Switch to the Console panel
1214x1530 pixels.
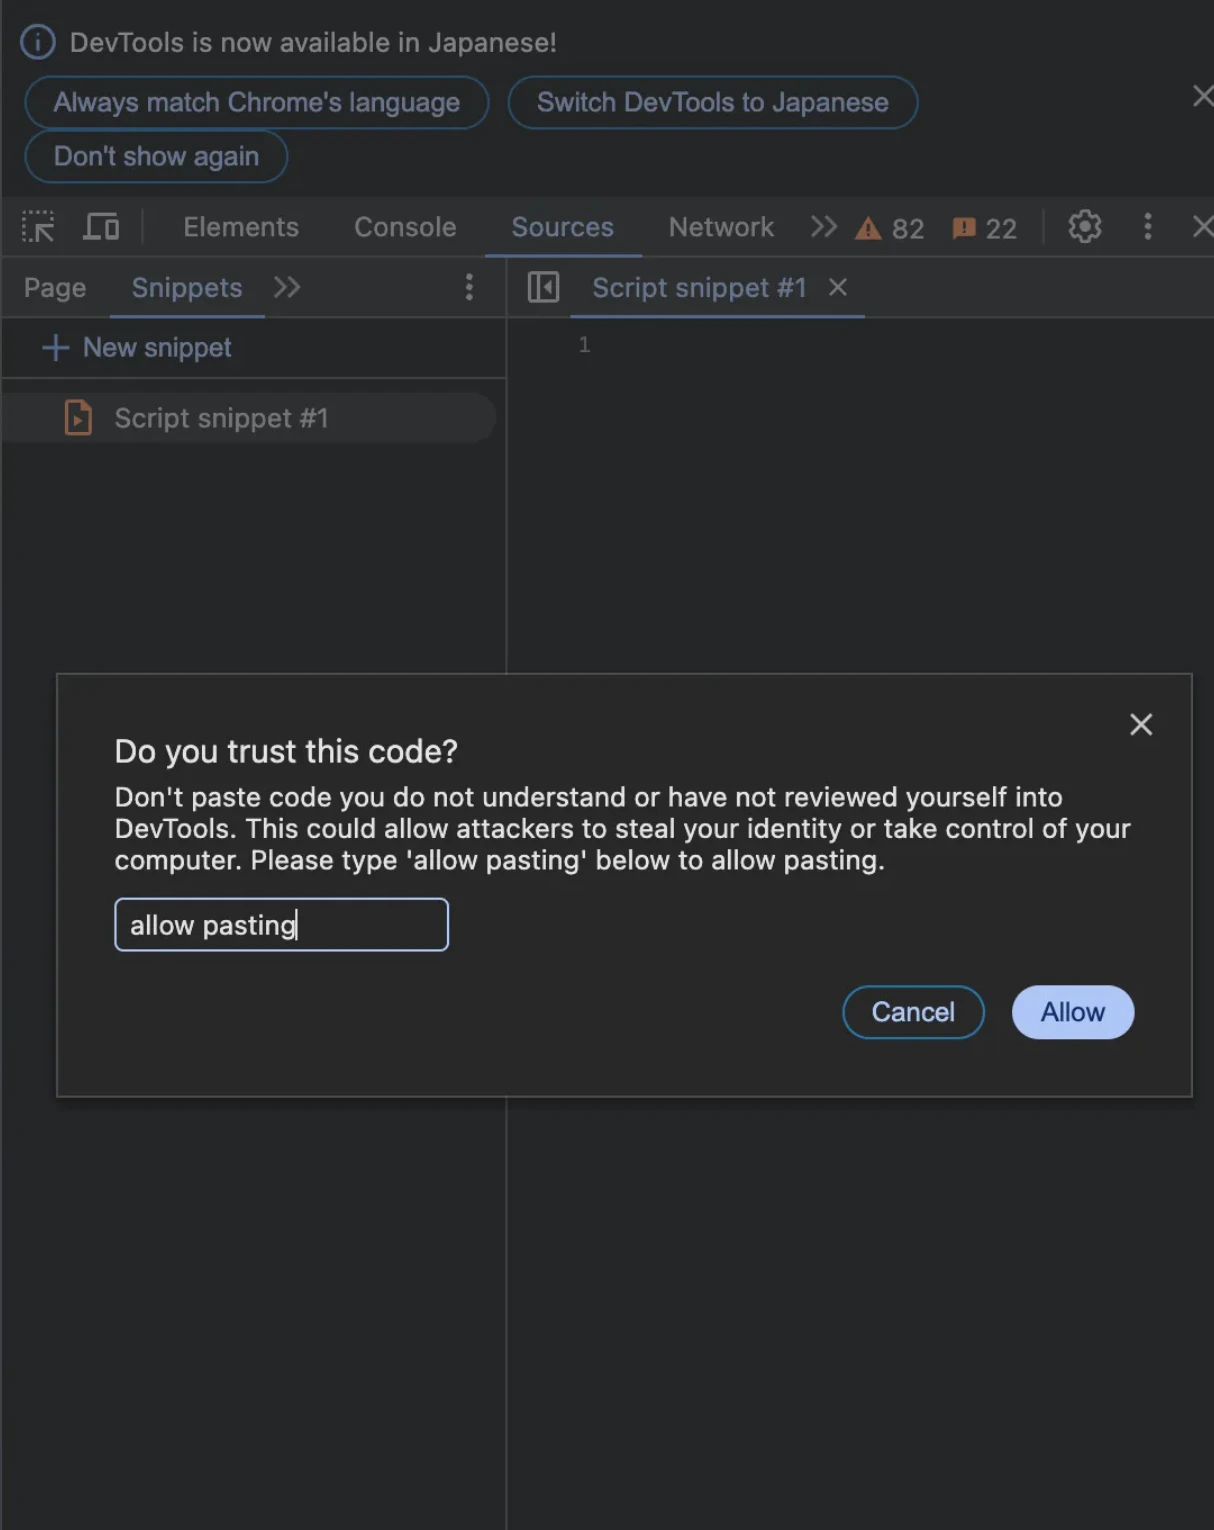[x=405, y=227]
